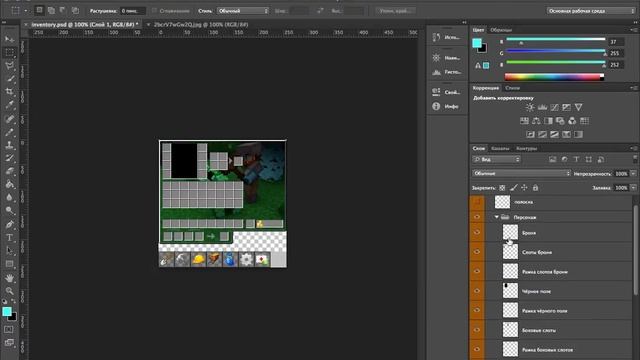Select the Brush tool
Image resolution: width=640 pixels, height=360 pixels.
[9, 132]
